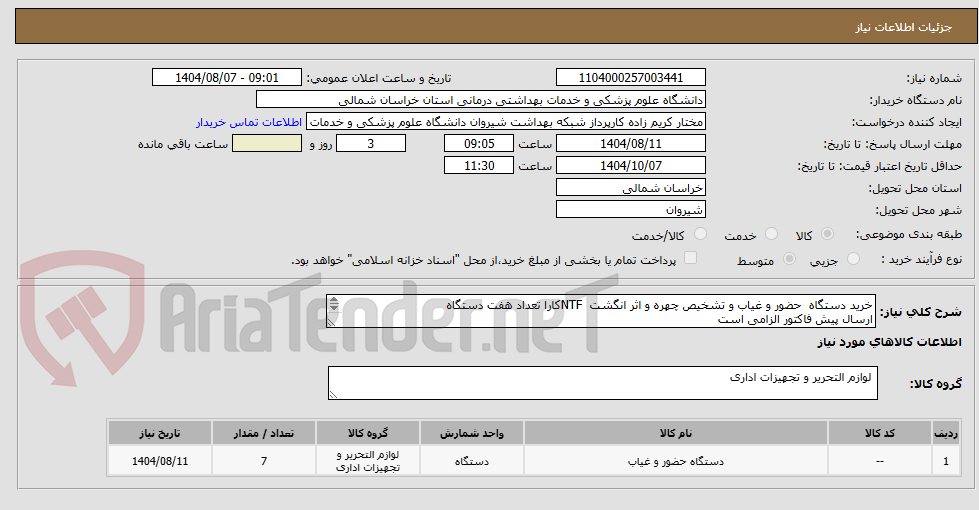The image size is (979, 510).
Task: Select the جزیی purchase type radio
Action: (854, 258)
